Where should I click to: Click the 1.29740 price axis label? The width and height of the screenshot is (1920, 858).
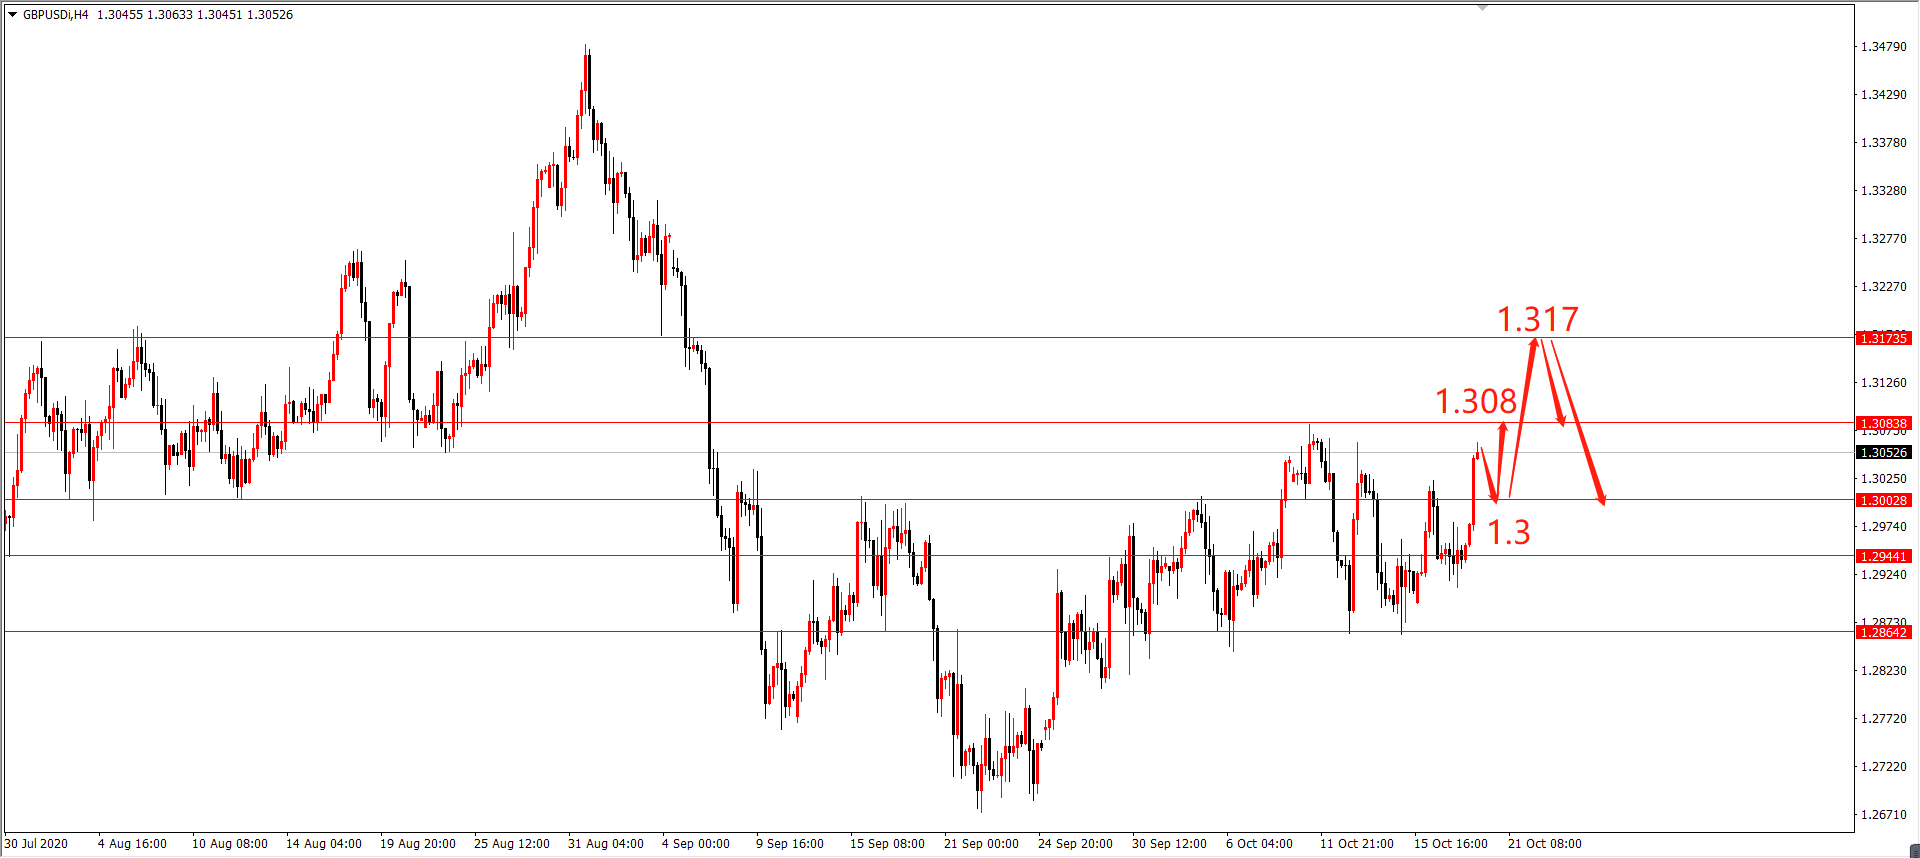click(x=1883, y=527)
